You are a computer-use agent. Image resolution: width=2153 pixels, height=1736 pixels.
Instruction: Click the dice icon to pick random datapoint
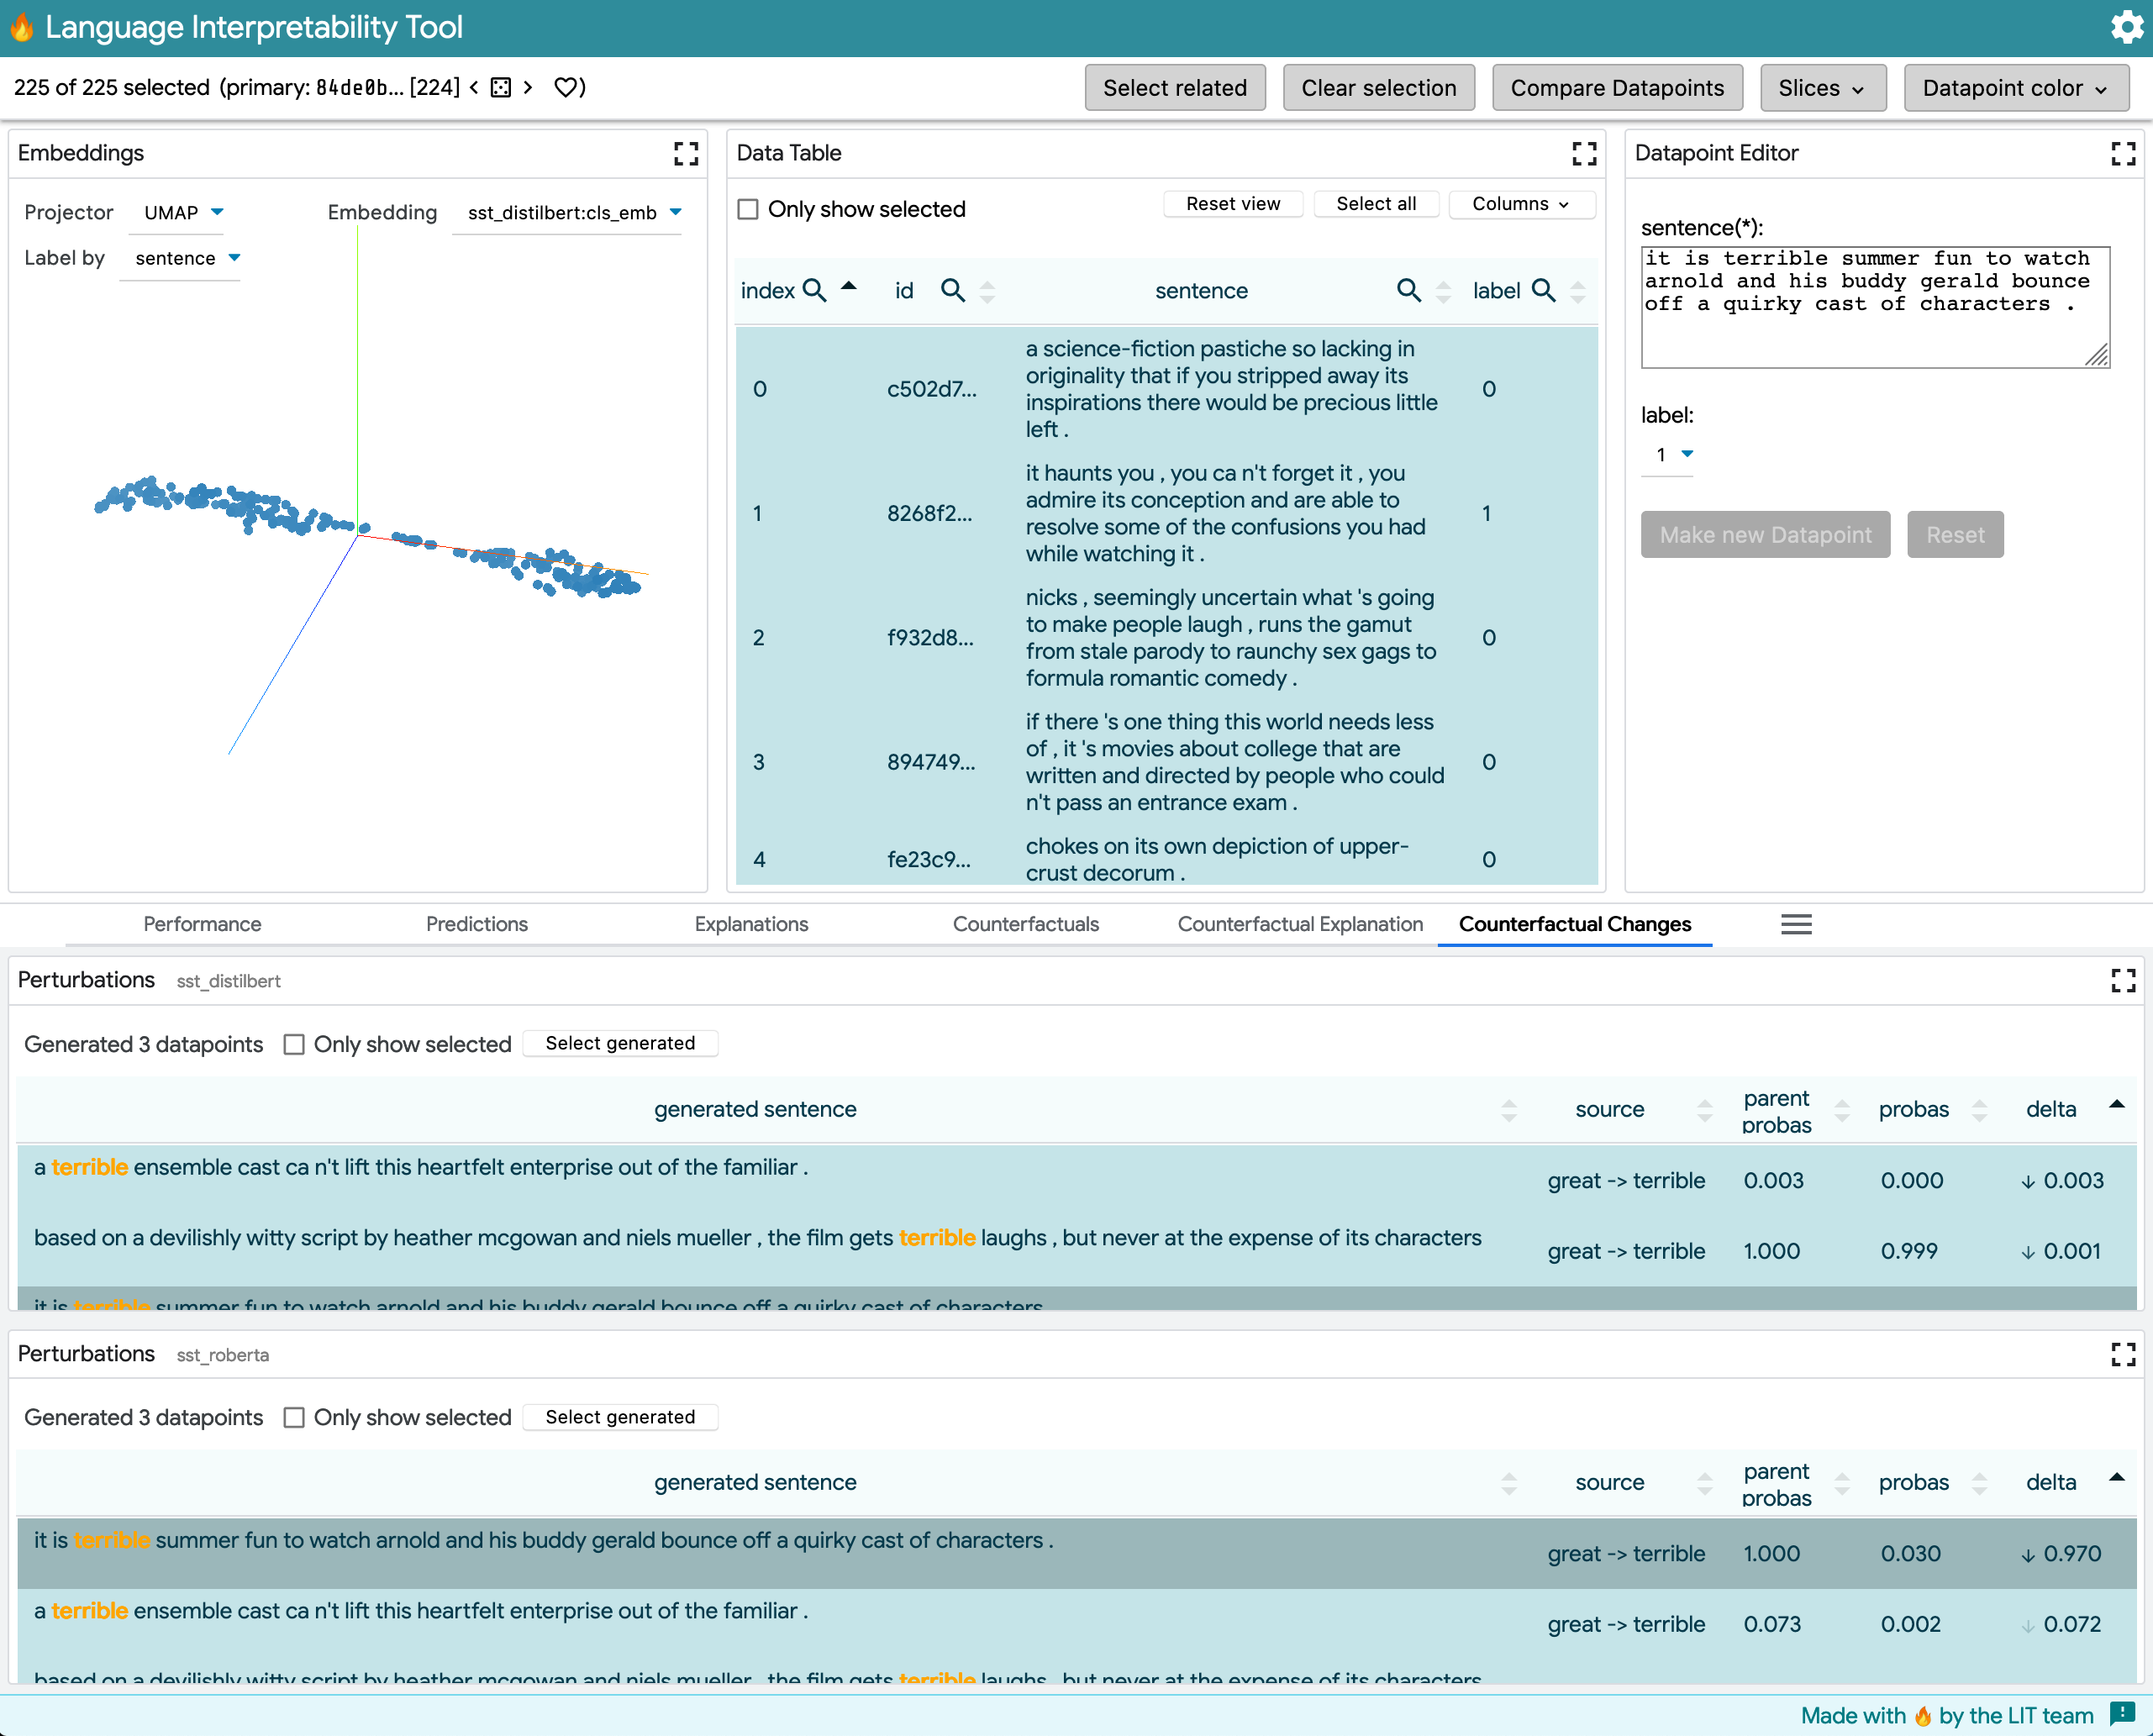[501, 87]
